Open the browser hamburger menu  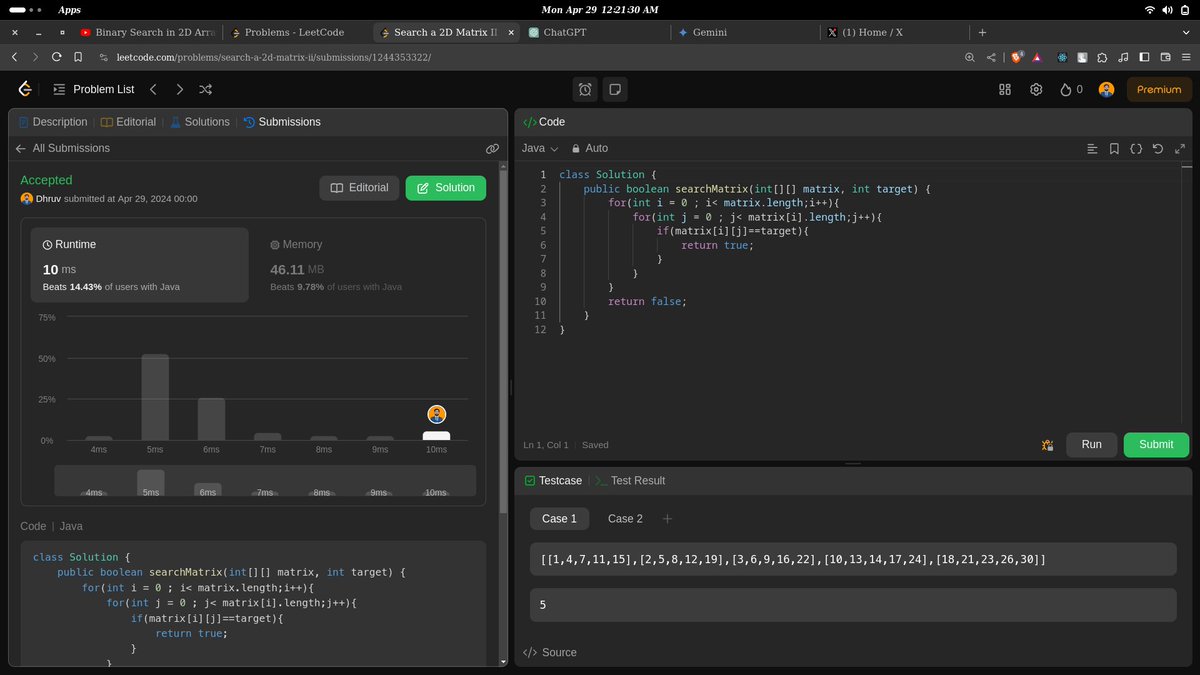point(1186,58)
